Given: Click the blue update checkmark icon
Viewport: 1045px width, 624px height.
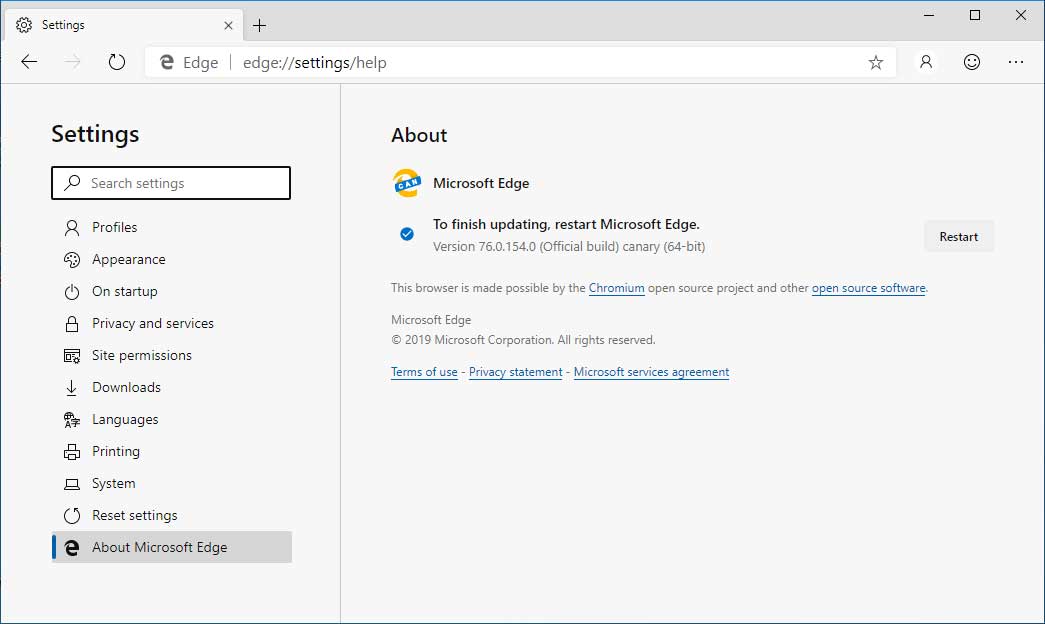Looking at the screenshot, I should click(x=407, y=234).
